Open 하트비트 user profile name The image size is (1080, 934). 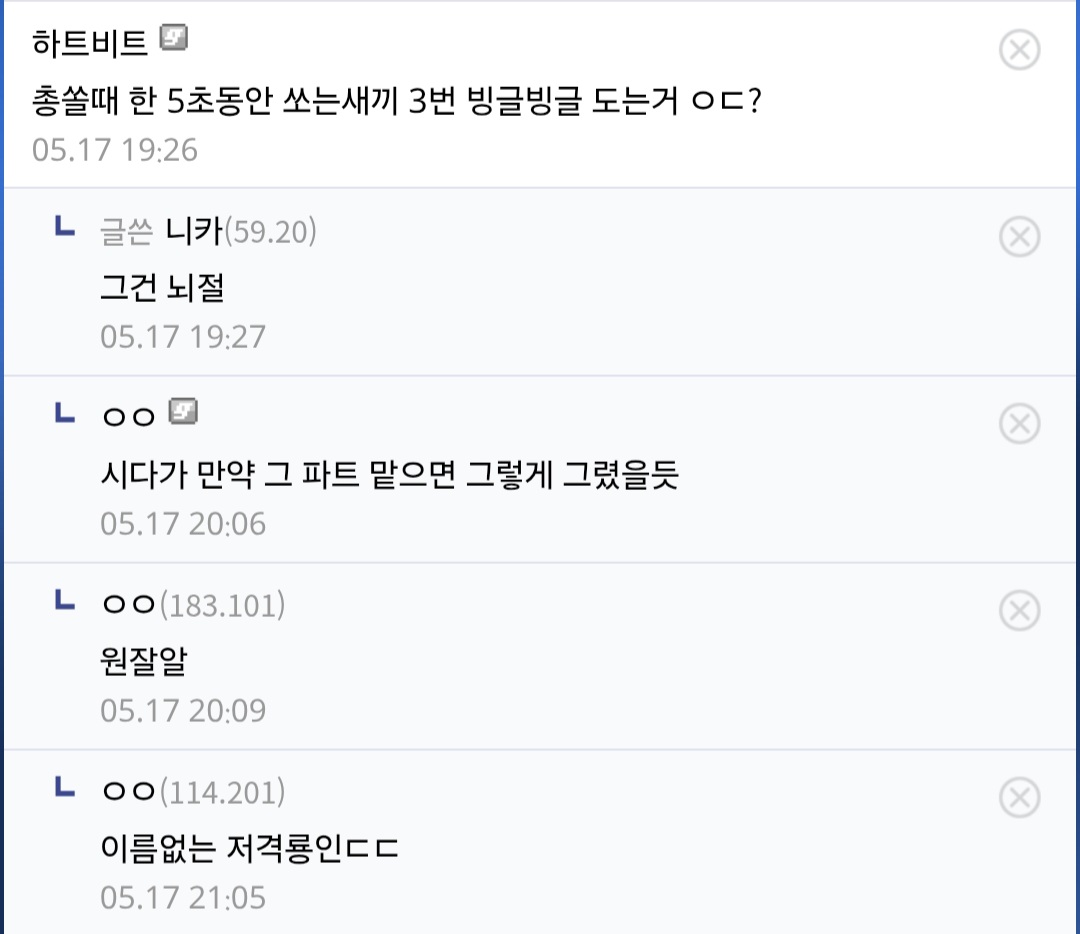pyautogui.click(x=90, y=43)
